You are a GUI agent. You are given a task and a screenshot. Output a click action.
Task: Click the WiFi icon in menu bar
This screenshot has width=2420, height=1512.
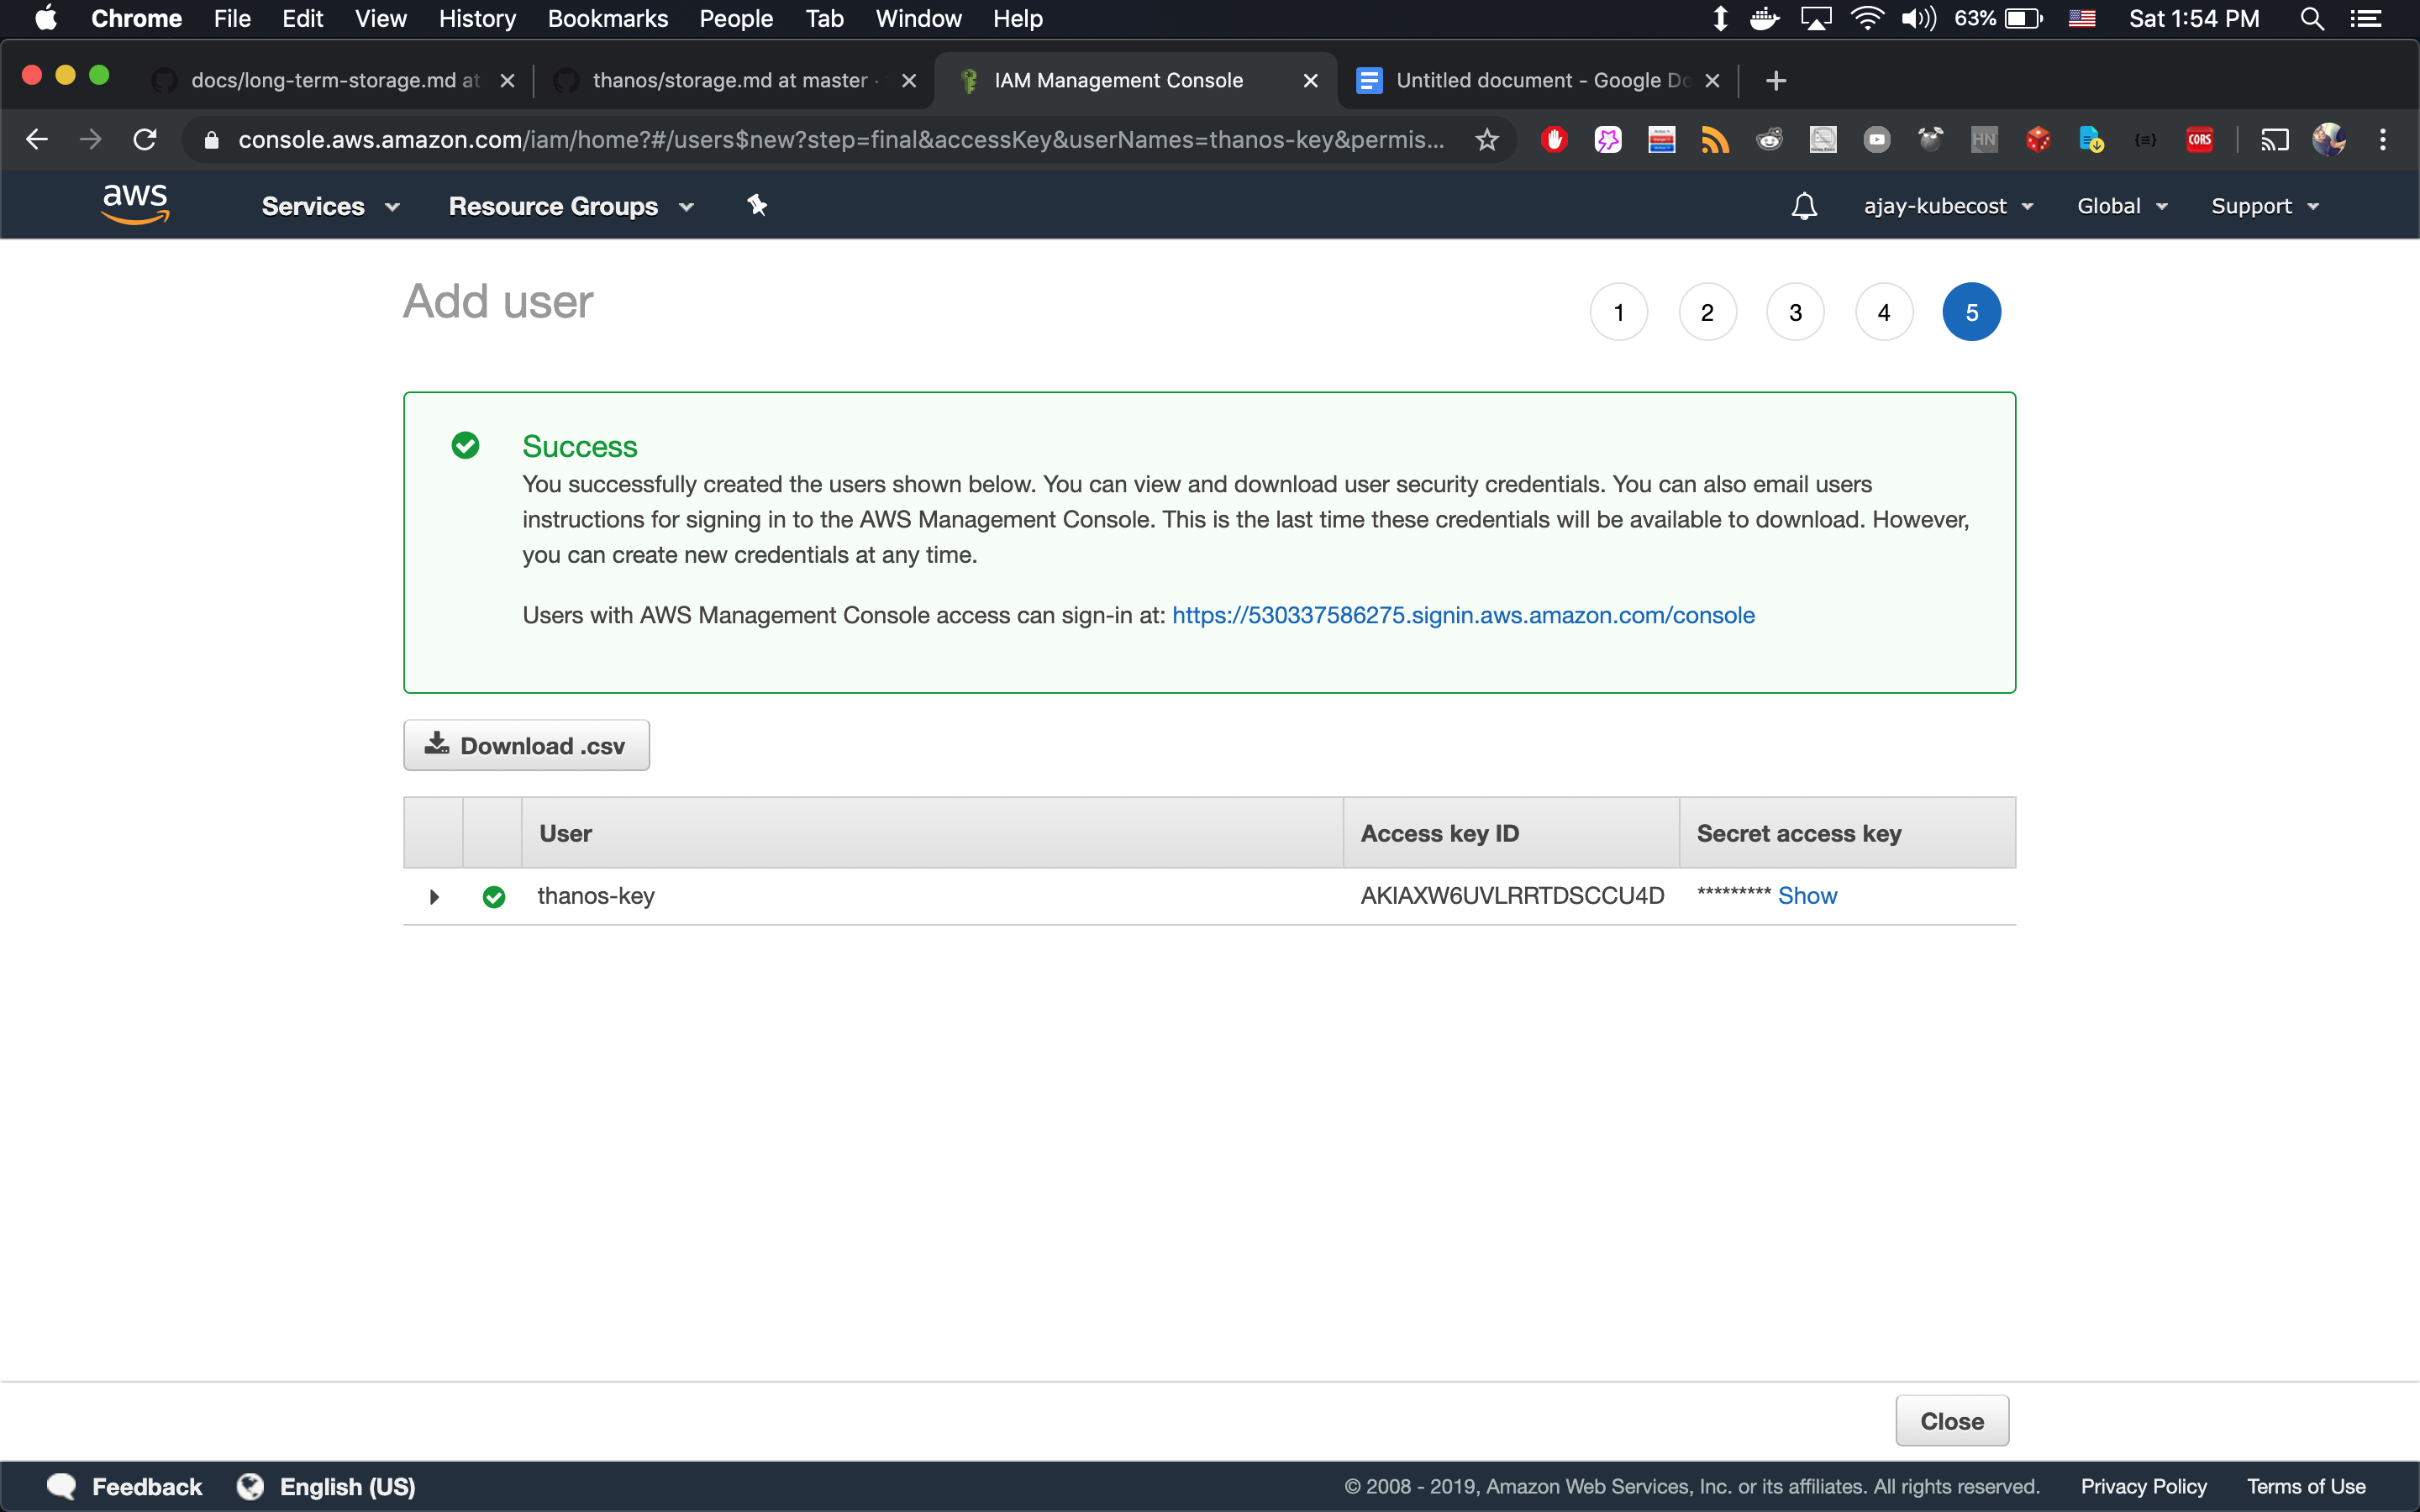(x=1873, y=19)
